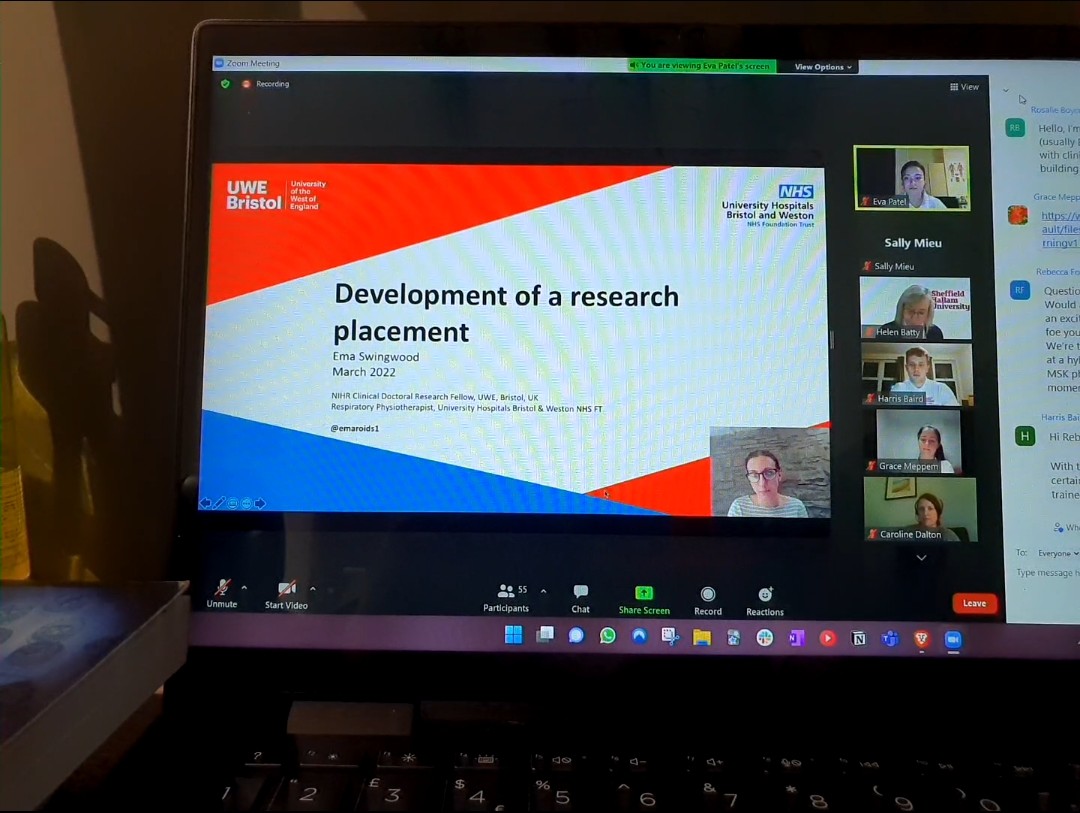Collapse the chat panel chevron at top
Viewport: 1080px width, 813px height.
coord(1006,90)
